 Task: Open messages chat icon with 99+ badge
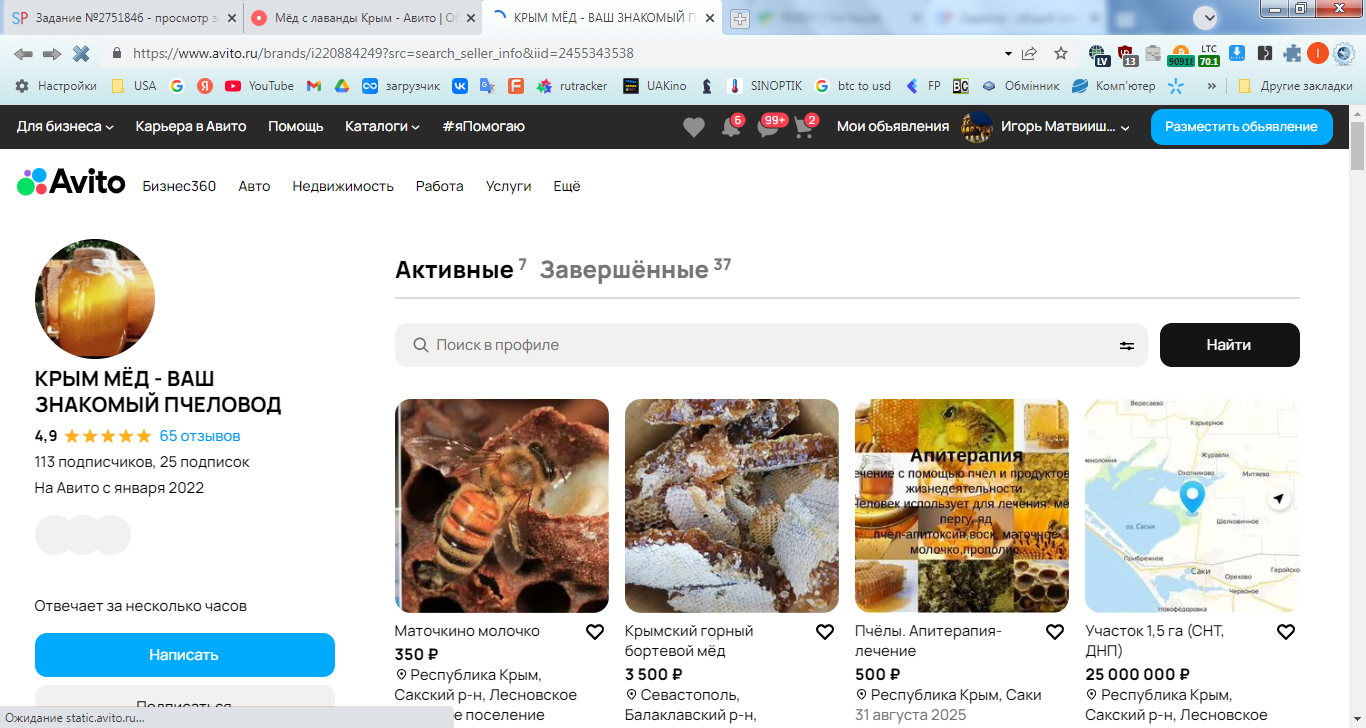(x=769, y=127)
